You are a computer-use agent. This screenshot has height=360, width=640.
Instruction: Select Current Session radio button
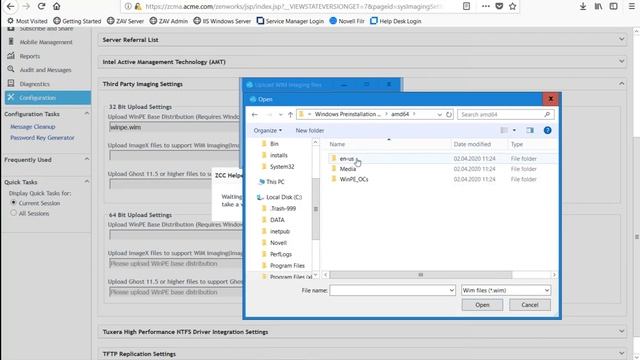13,203
